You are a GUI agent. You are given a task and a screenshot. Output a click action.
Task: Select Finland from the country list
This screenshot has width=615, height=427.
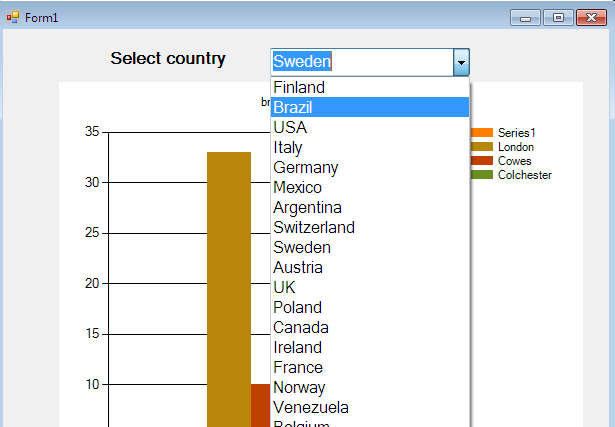(299, 88)
